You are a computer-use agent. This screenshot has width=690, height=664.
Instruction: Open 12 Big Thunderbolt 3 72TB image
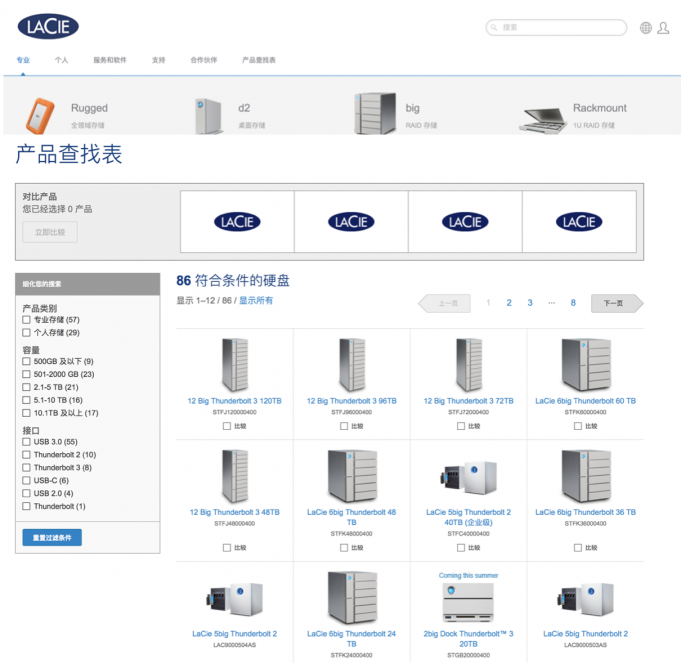point(469,365)
